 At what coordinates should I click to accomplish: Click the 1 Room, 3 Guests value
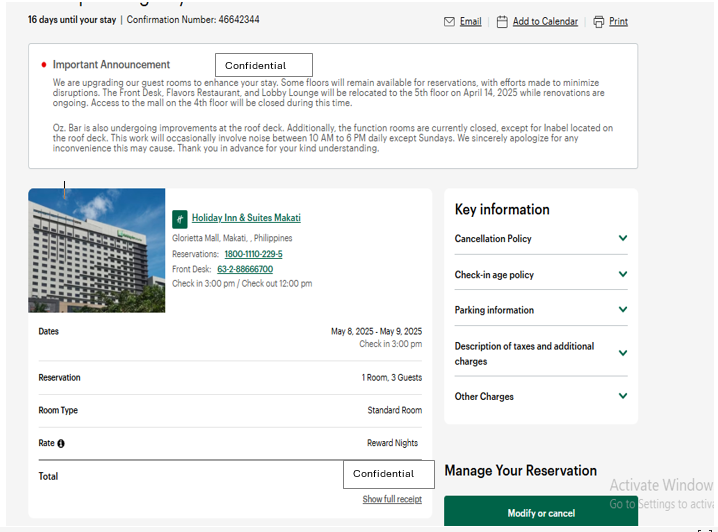coord(392,378)
